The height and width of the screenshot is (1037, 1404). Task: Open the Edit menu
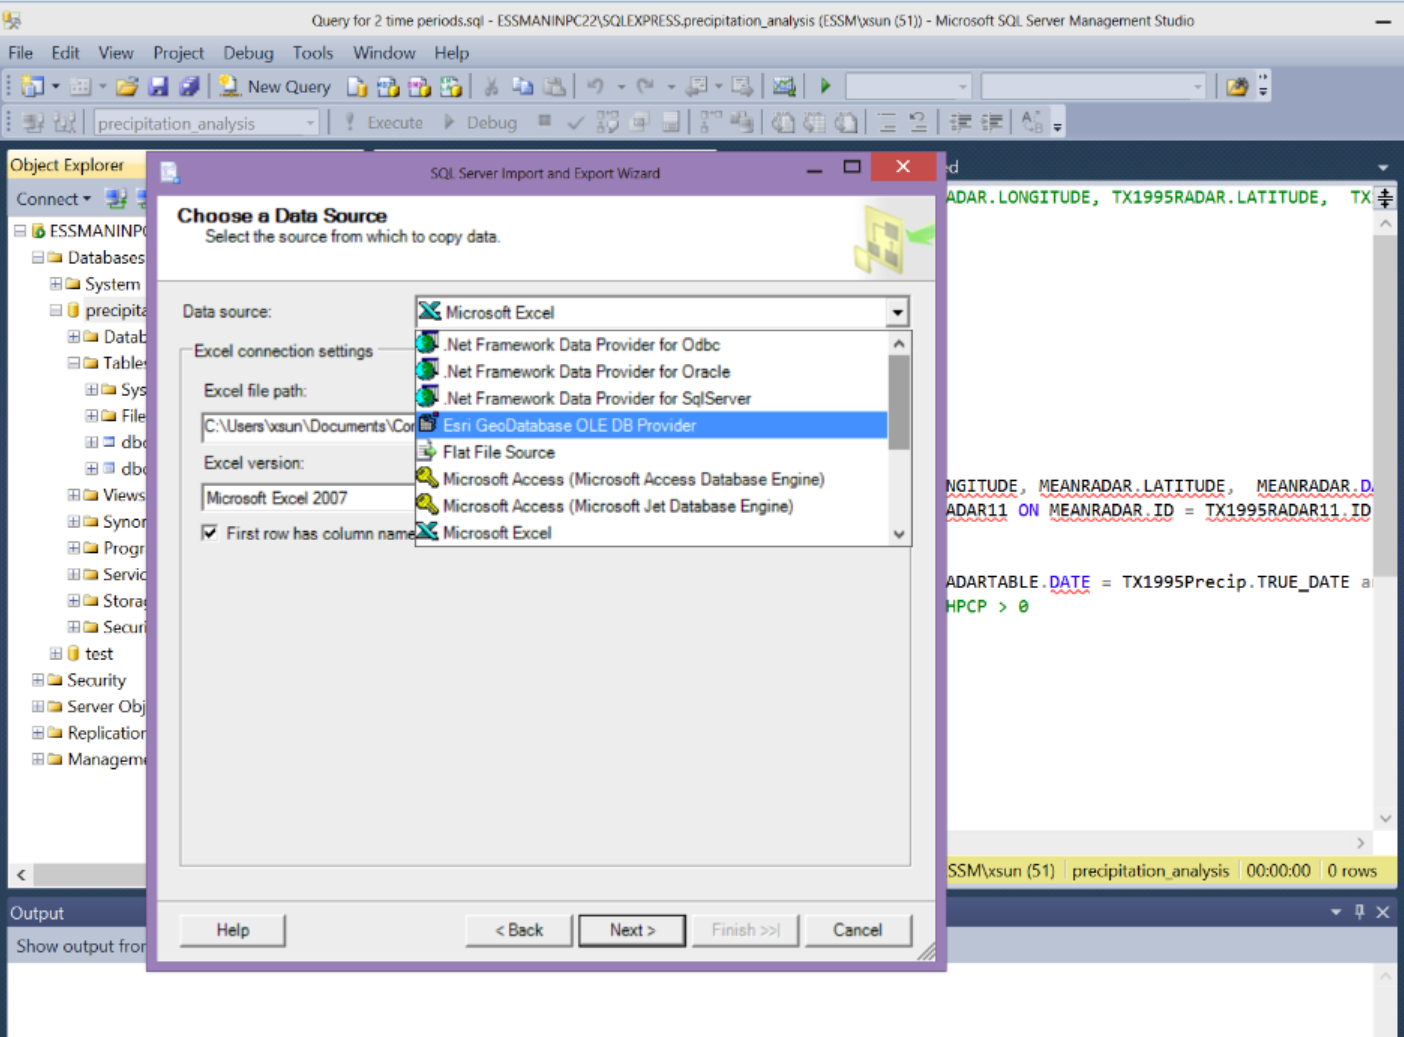tap(65, 53)
